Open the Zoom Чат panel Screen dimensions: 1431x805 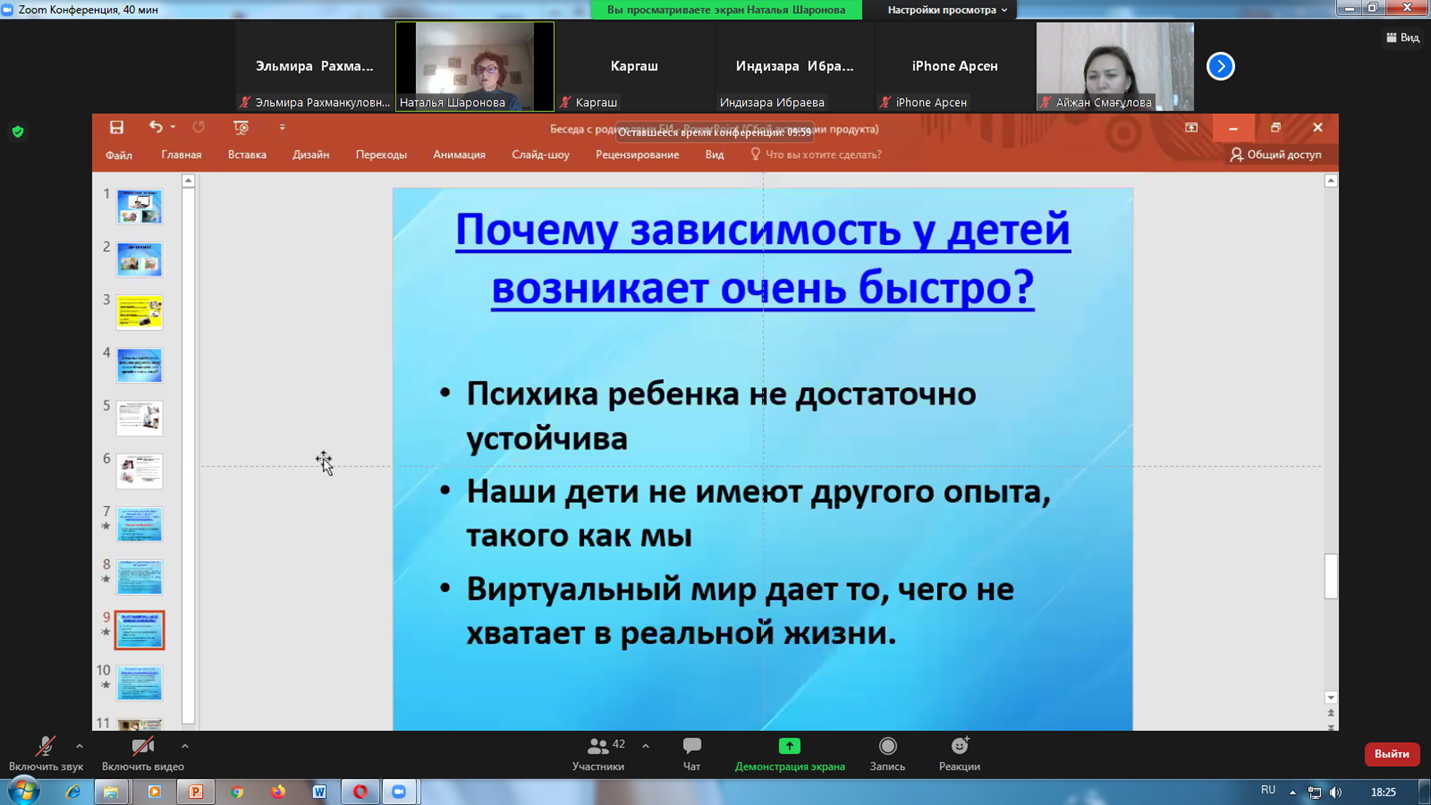pyautogui.click(x=691, y=754)
